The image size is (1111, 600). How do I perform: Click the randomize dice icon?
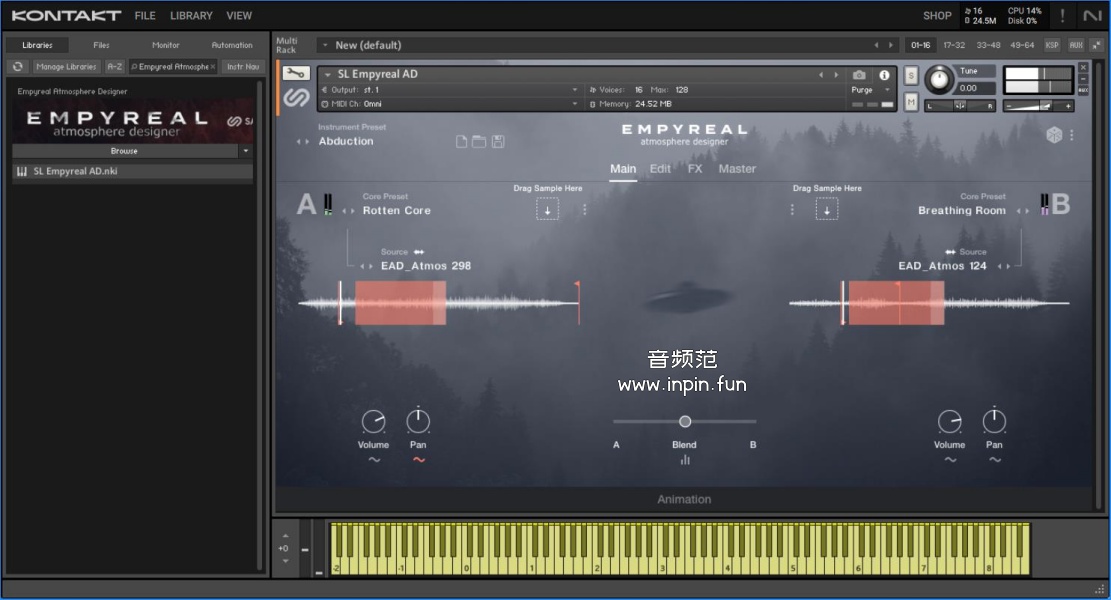pyautogui.click(x=1054, y=135)
